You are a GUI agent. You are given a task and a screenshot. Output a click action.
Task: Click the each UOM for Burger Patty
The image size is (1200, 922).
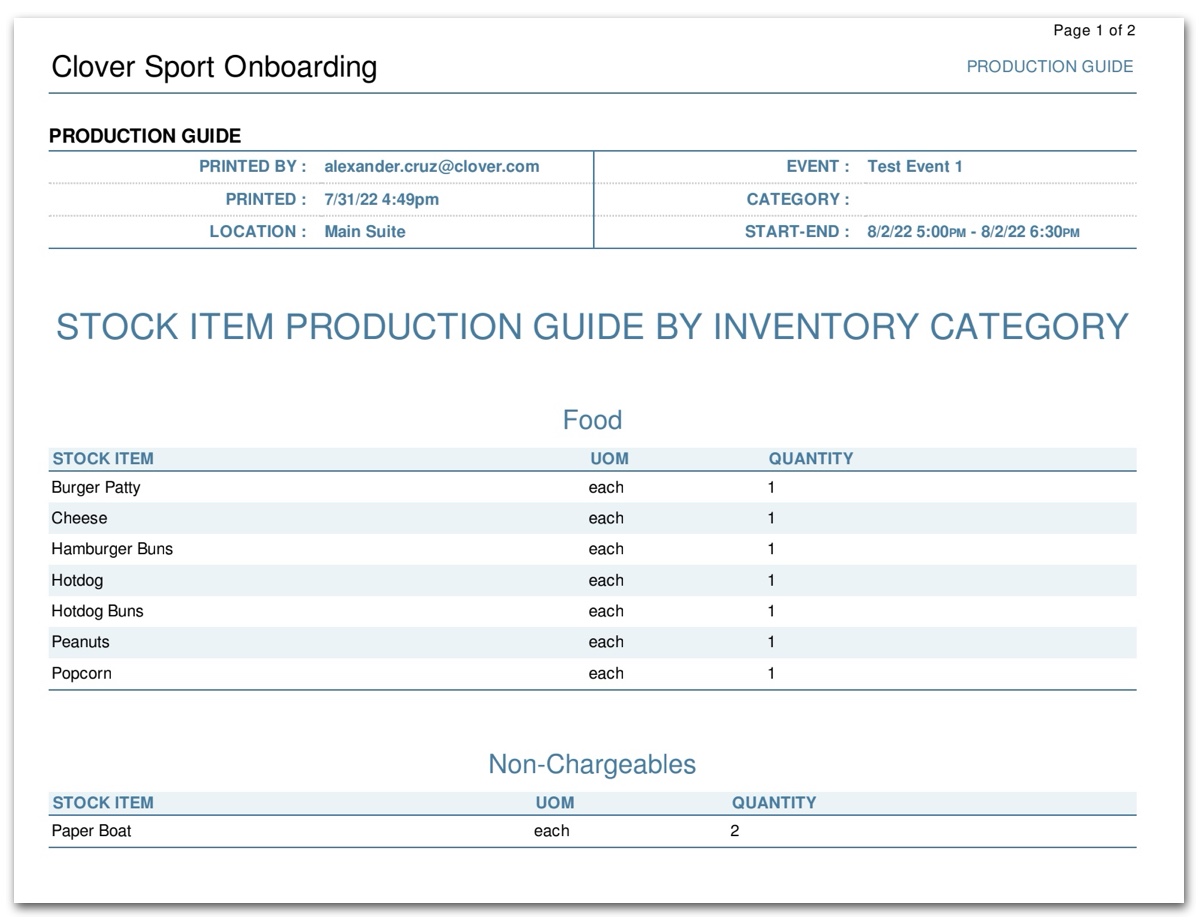[x=606, y=488]
